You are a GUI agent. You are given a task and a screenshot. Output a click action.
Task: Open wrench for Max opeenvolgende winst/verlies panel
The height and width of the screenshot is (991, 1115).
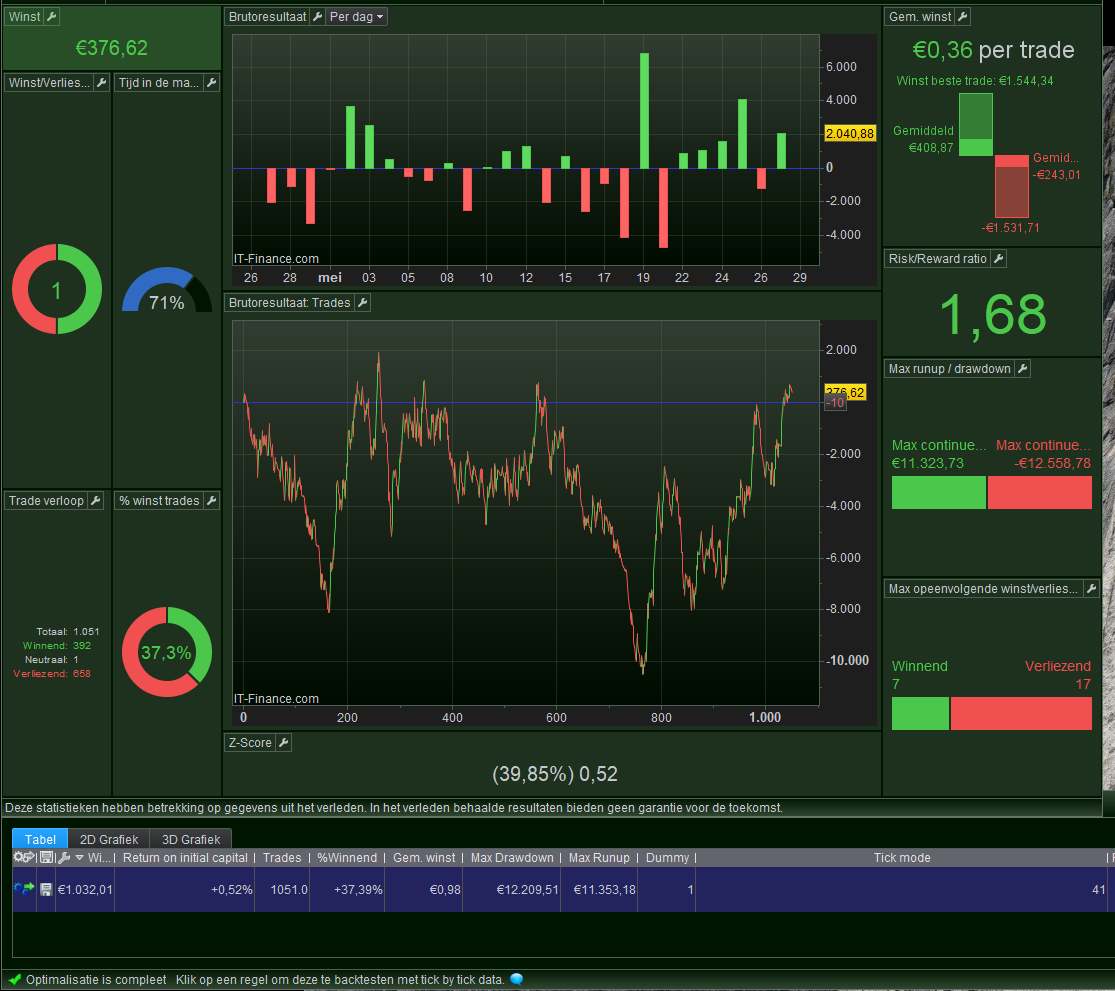[x=1092, y=588]
